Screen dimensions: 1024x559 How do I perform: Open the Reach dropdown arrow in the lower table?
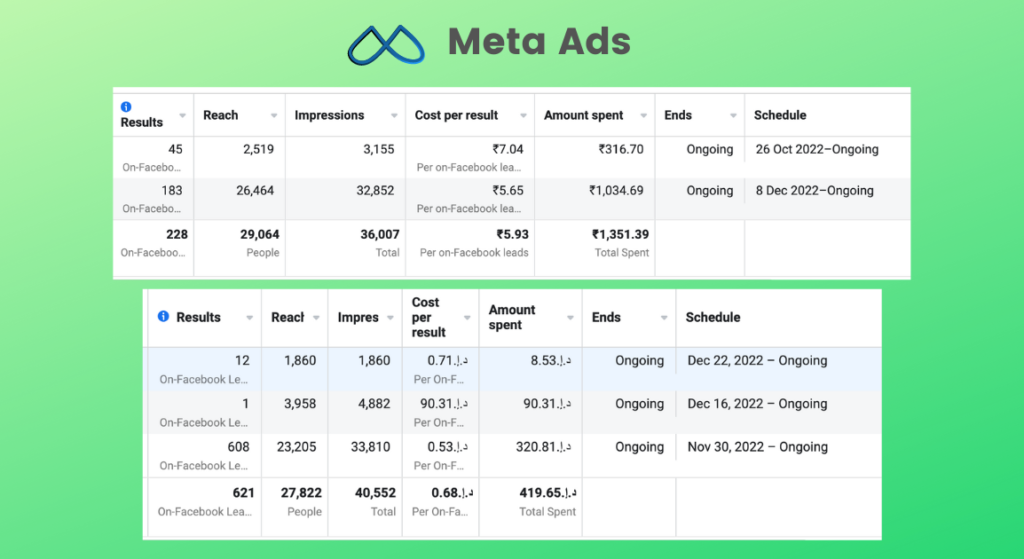point(316,318)
